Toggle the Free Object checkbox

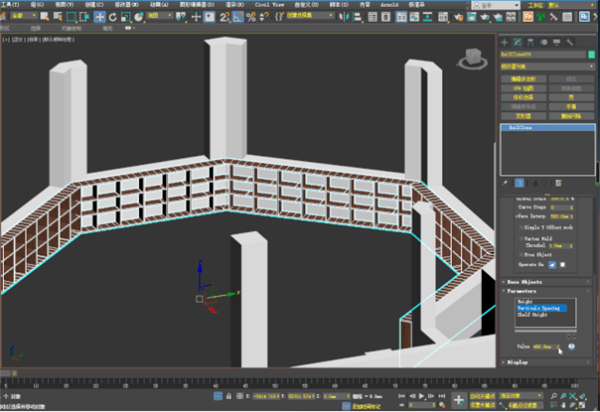pyautogui.click(x=520, y=256)
